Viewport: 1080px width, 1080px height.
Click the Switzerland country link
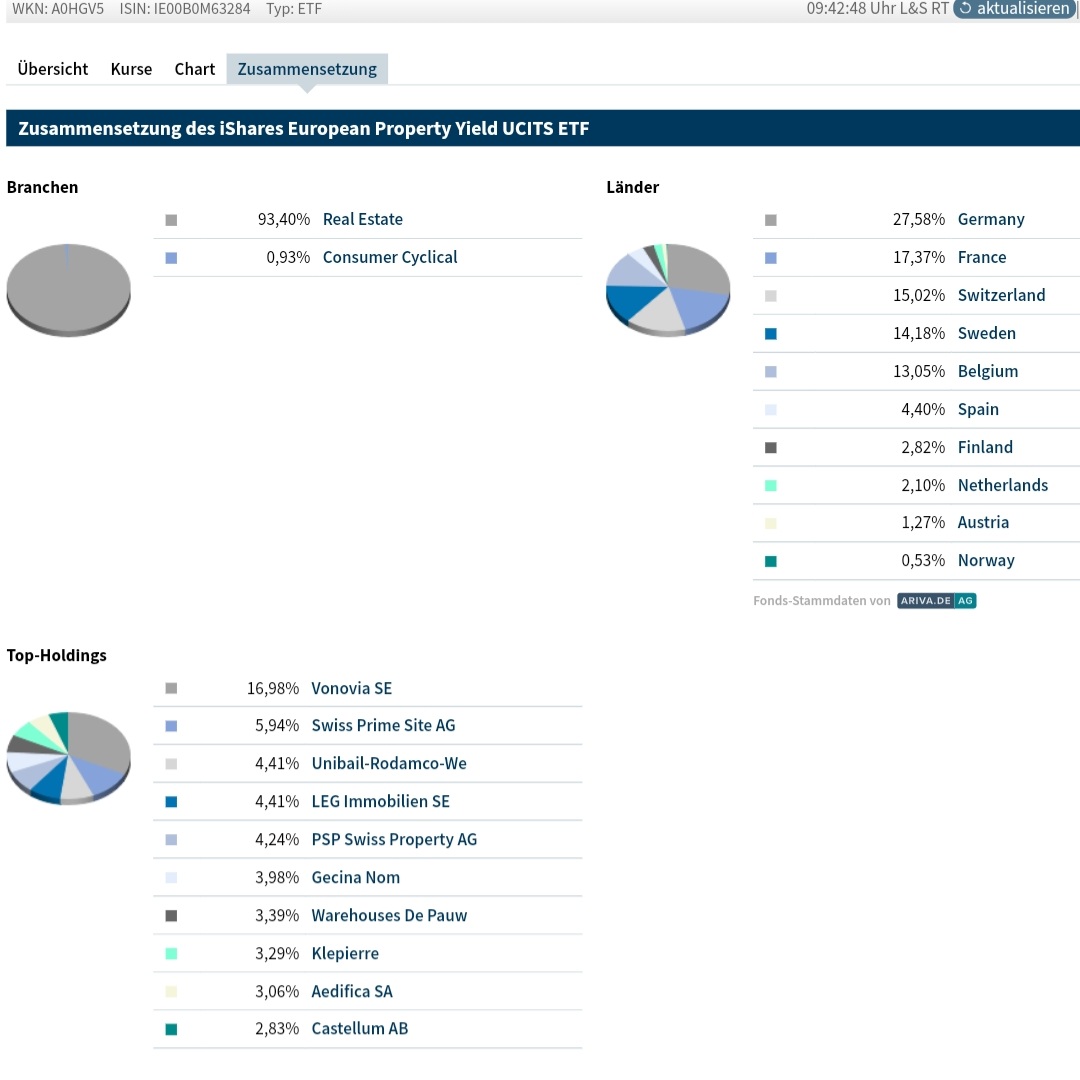click(1001, 295)
